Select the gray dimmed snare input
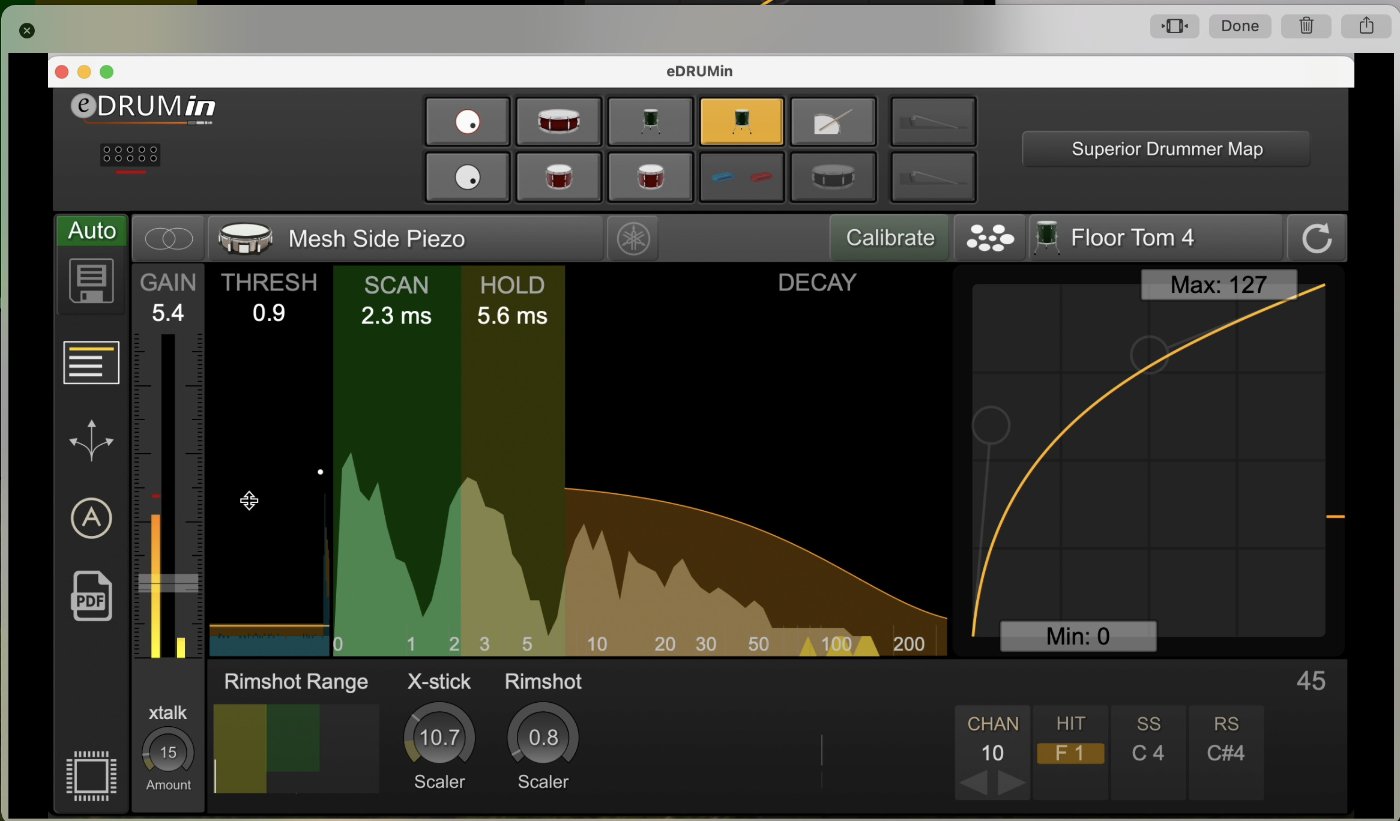 [x=833, y=177]
